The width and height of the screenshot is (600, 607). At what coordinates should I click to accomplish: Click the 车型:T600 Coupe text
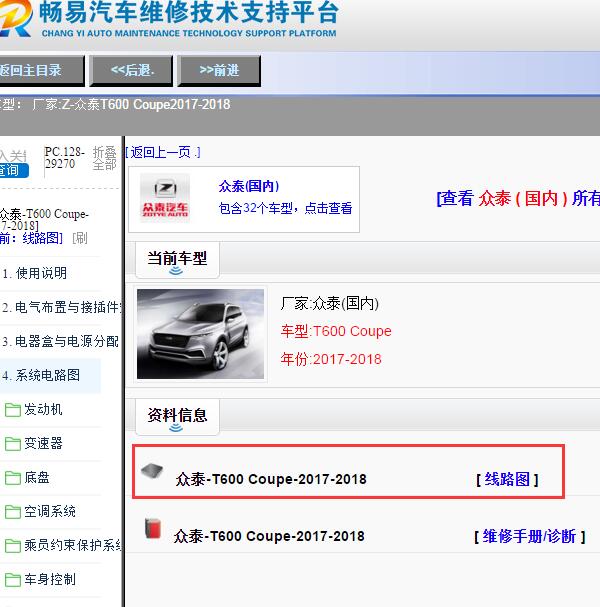(x=336, y=331)
